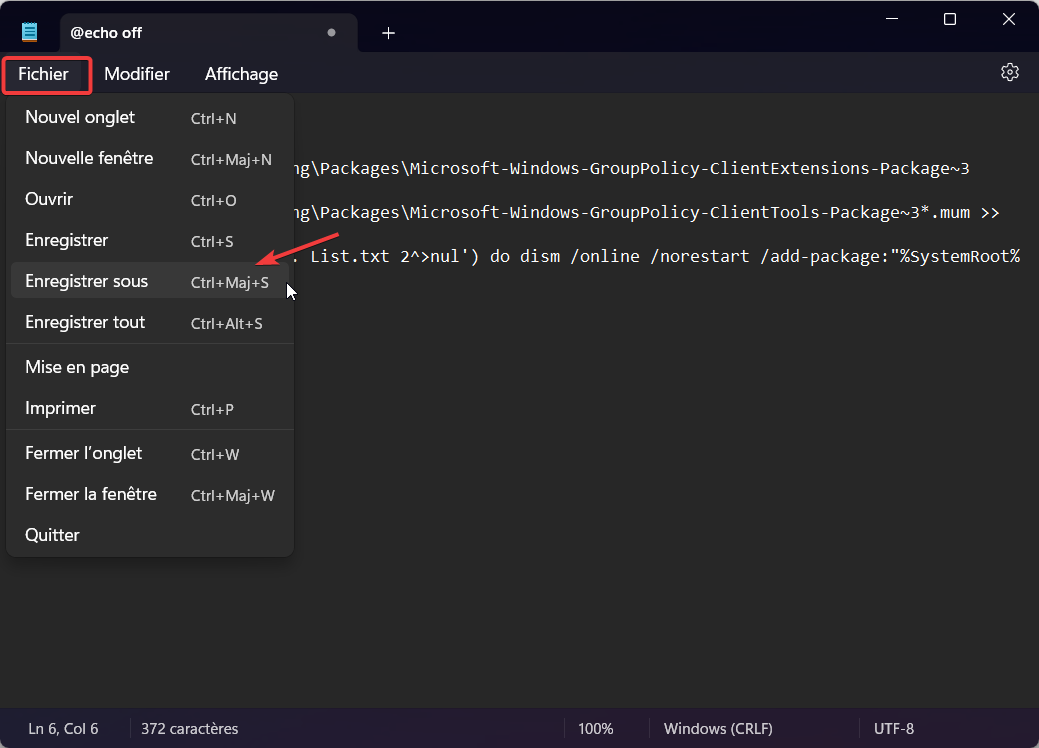
Task: Select Quitter to exit Notepad
Action: [150, 535]
